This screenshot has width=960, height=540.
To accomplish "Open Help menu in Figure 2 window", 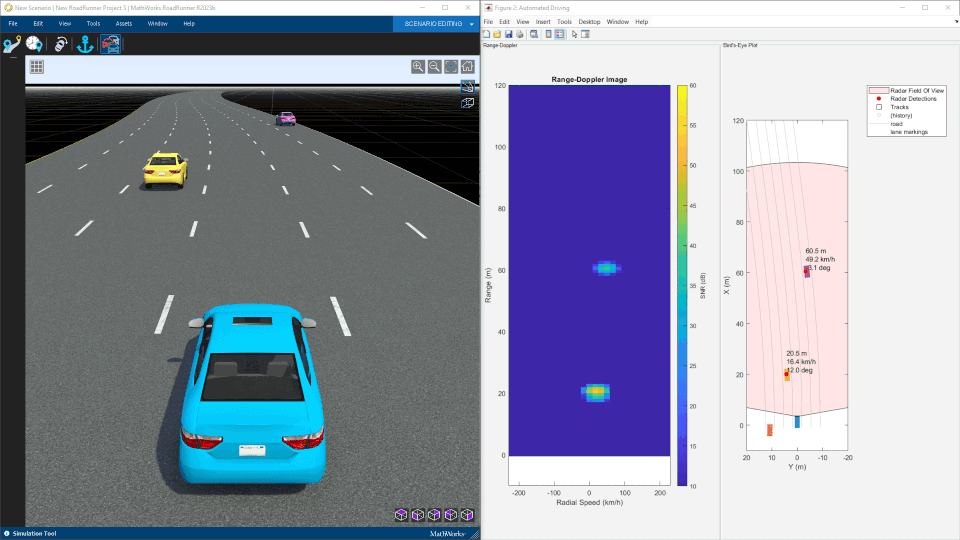I will point(641,22).
